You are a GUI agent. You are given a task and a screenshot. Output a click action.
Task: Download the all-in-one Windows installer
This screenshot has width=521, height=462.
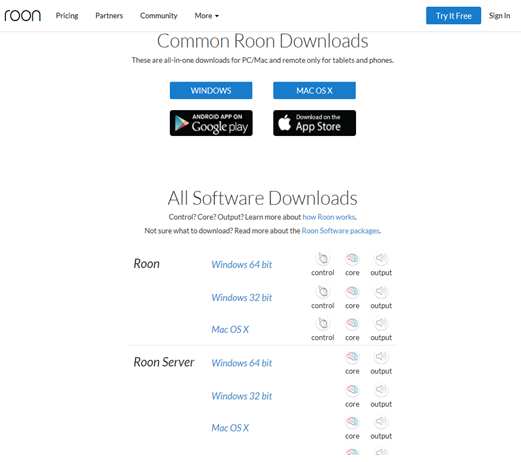point(211,90)
